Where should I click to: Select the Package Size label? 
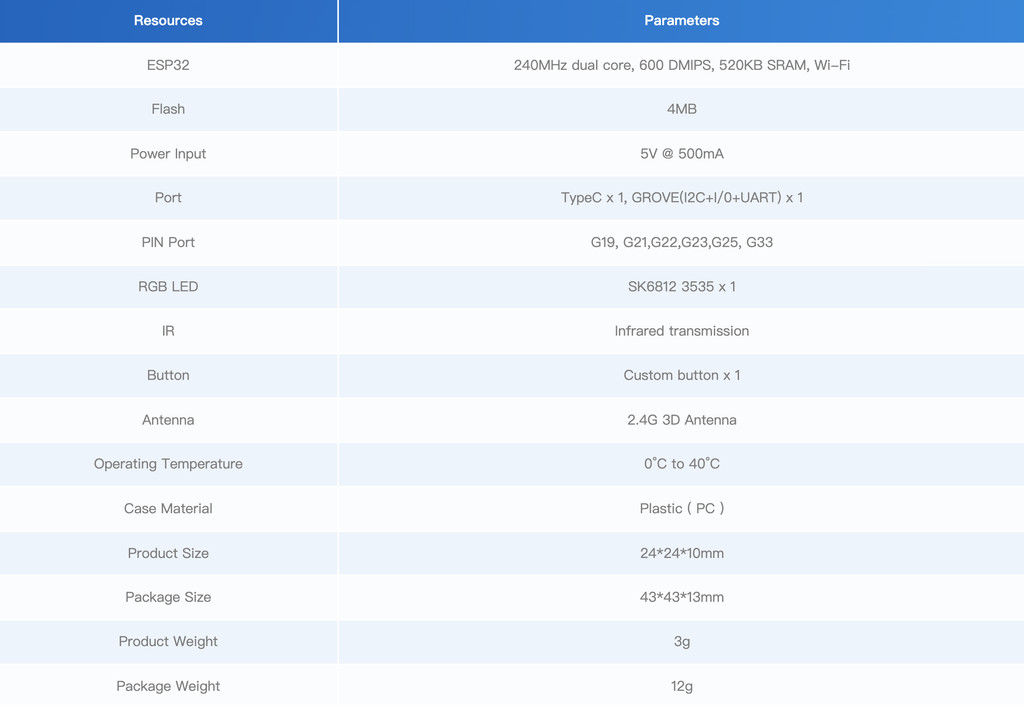click(x=168, y=597)
